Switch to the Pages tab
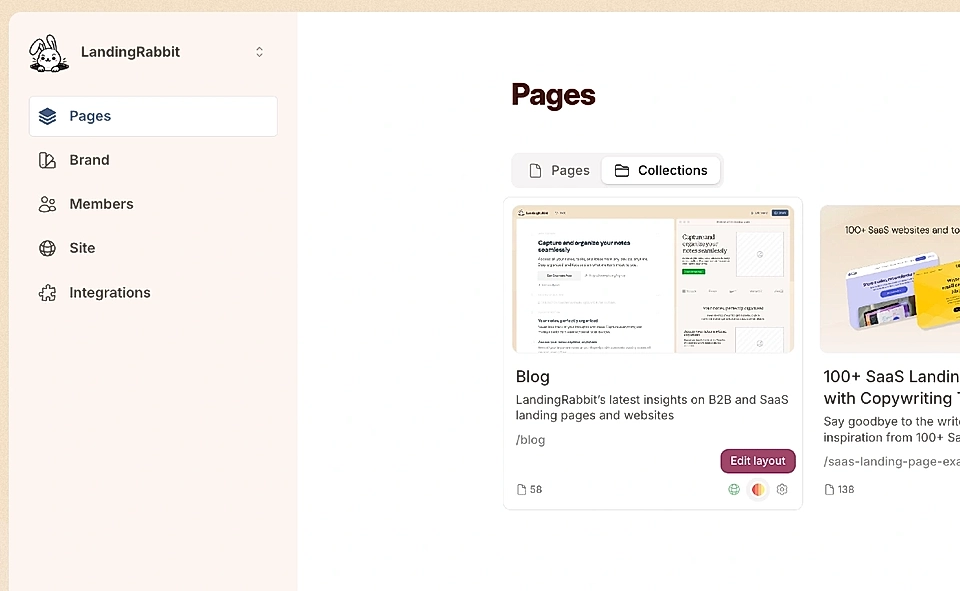The image size is (960, 591). 559,170
